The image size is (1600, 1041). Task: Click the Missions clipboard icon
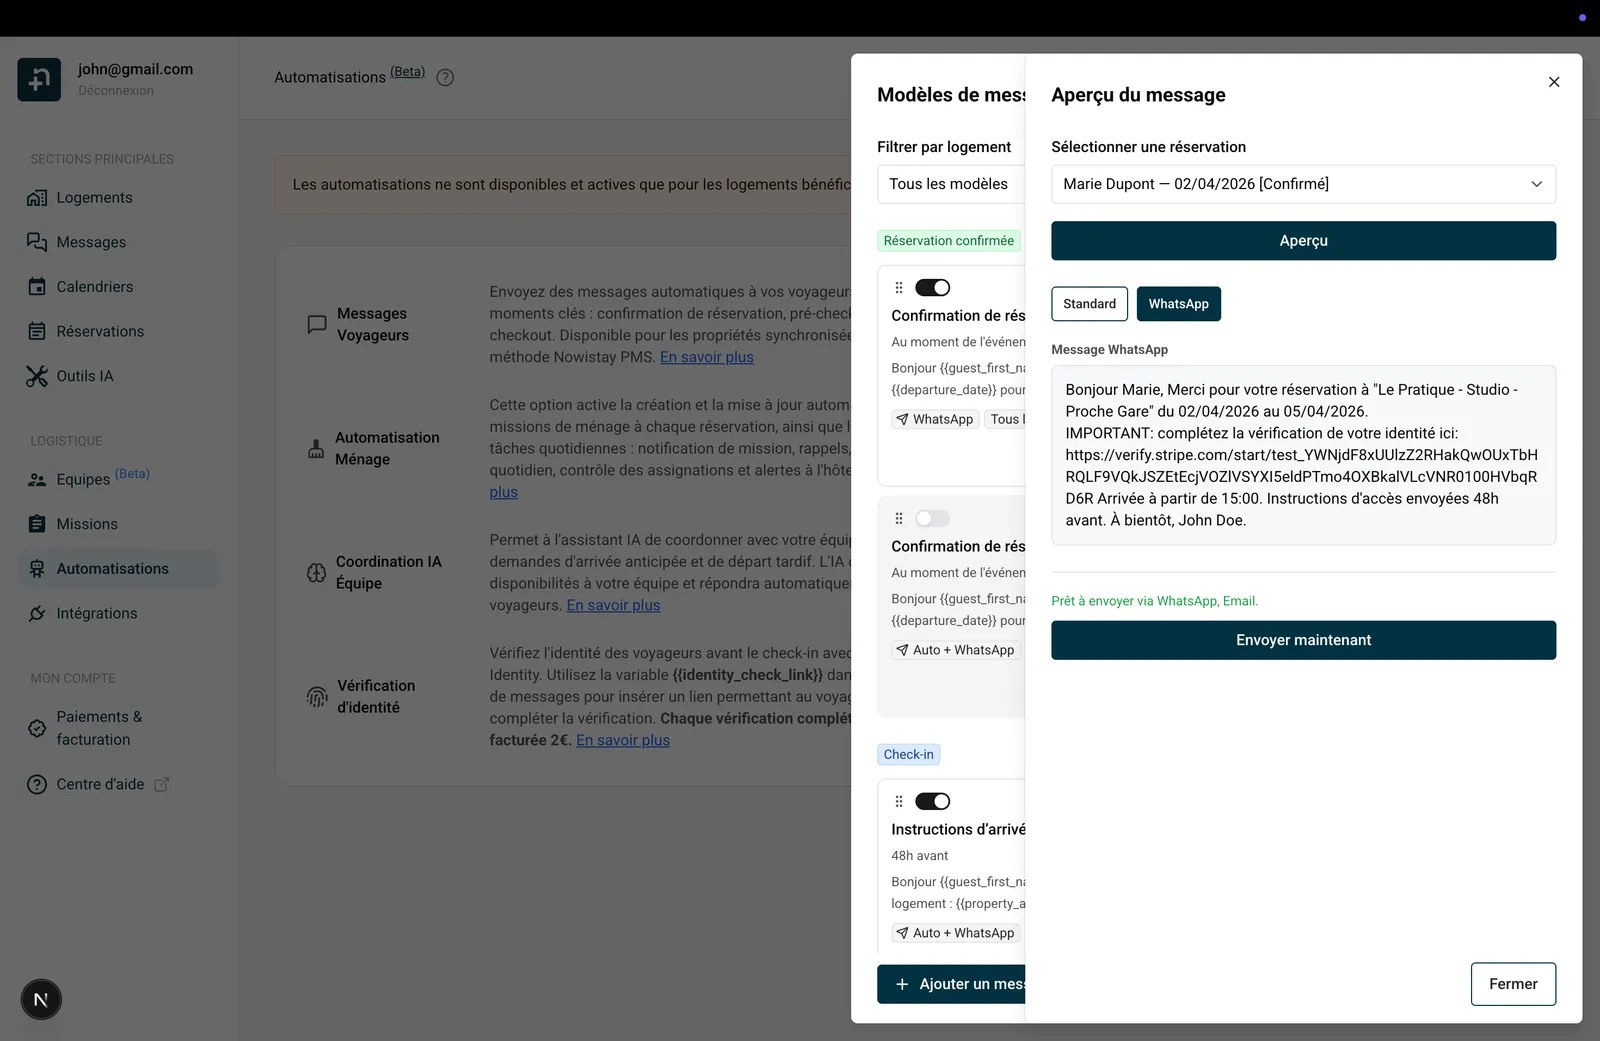pyautogui.click(x=37, y=524)
